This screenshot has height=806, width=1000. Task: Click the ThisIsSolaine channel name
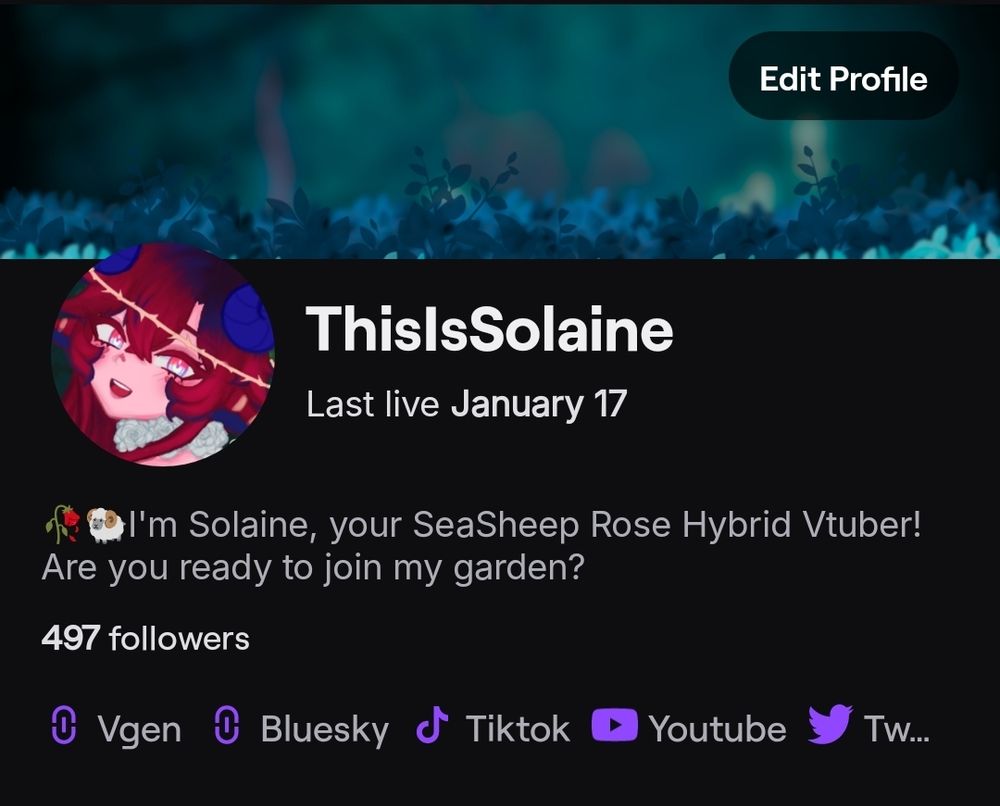tap(489, 329)
